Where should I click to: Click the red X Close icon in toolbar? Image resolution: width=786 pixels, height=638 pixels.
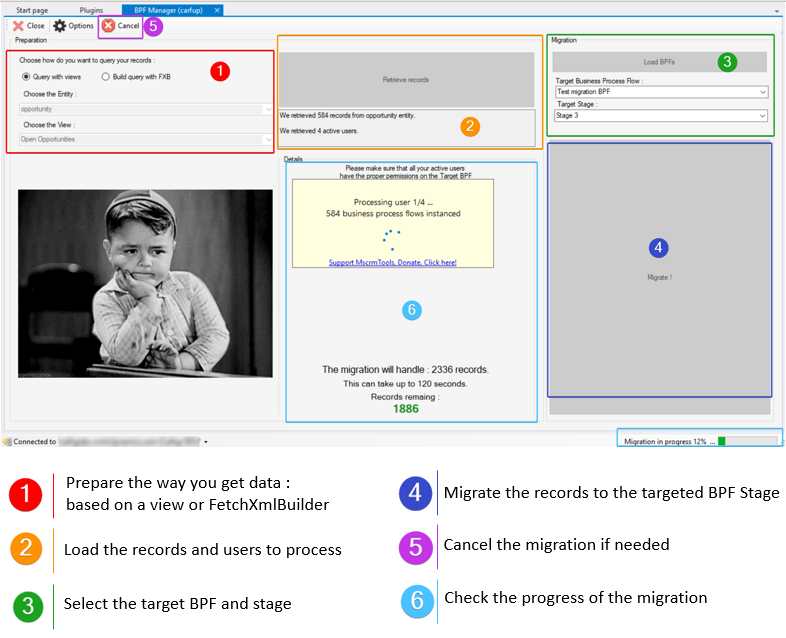coord(19,26)
